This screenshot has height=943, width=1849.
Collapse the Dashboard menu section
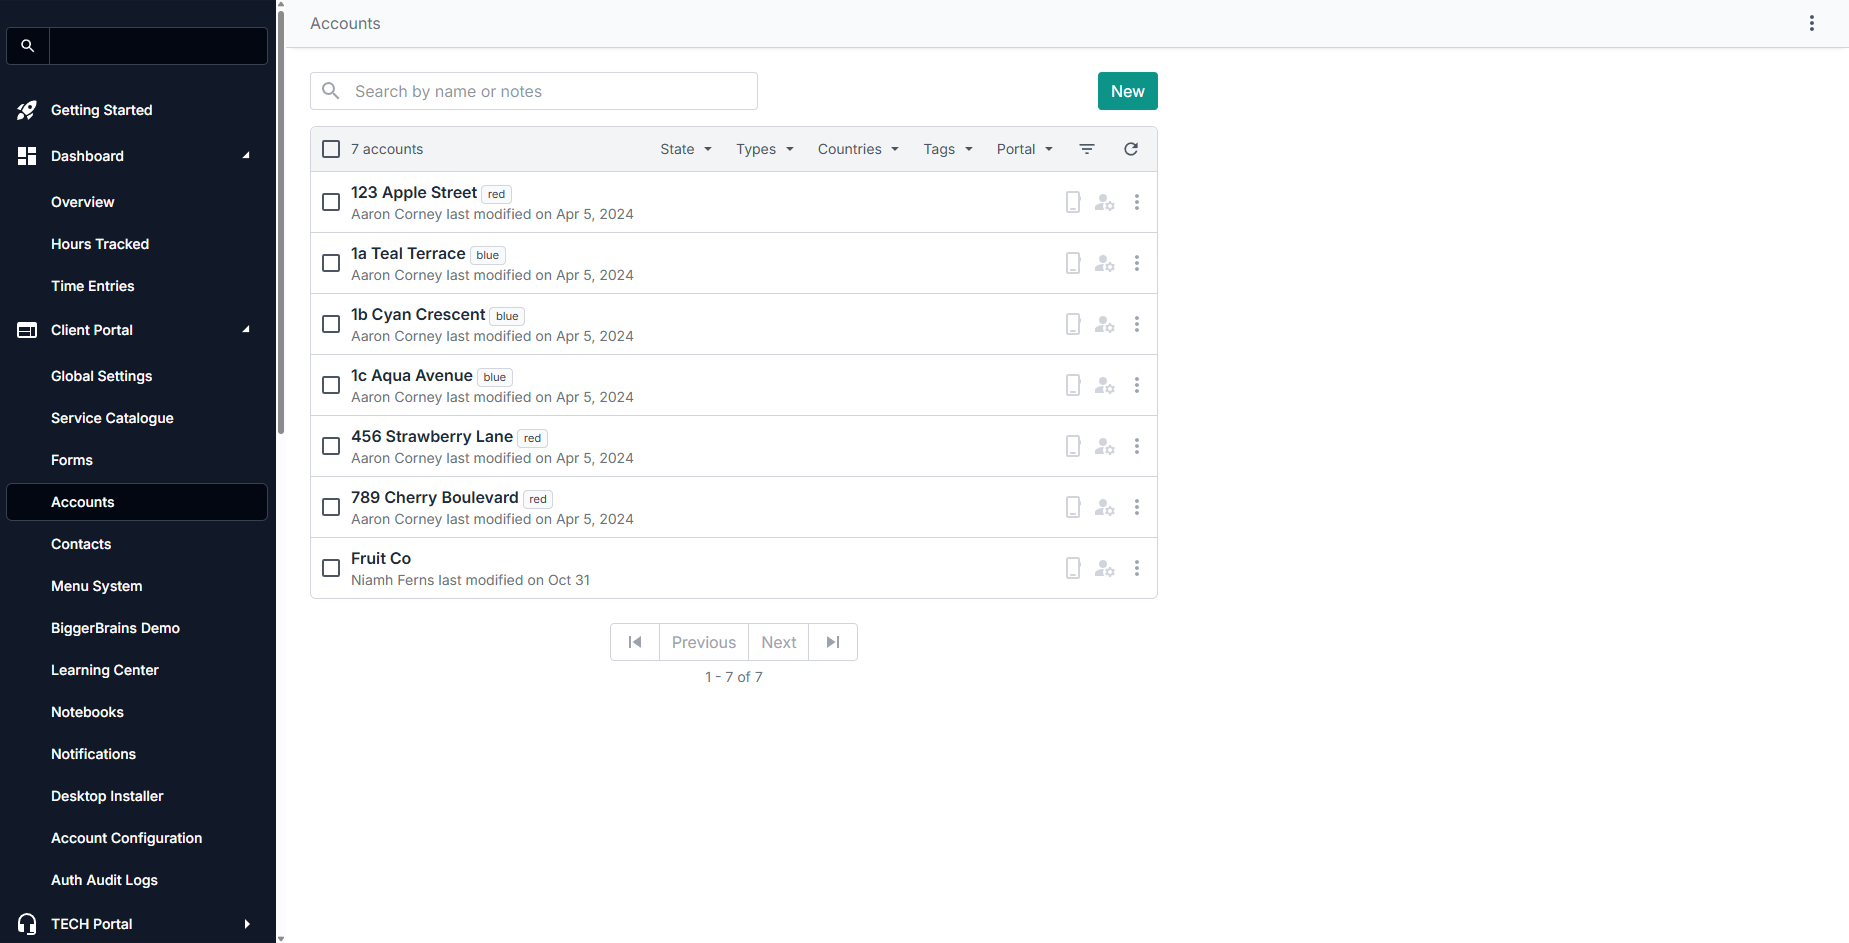point(246,156)
